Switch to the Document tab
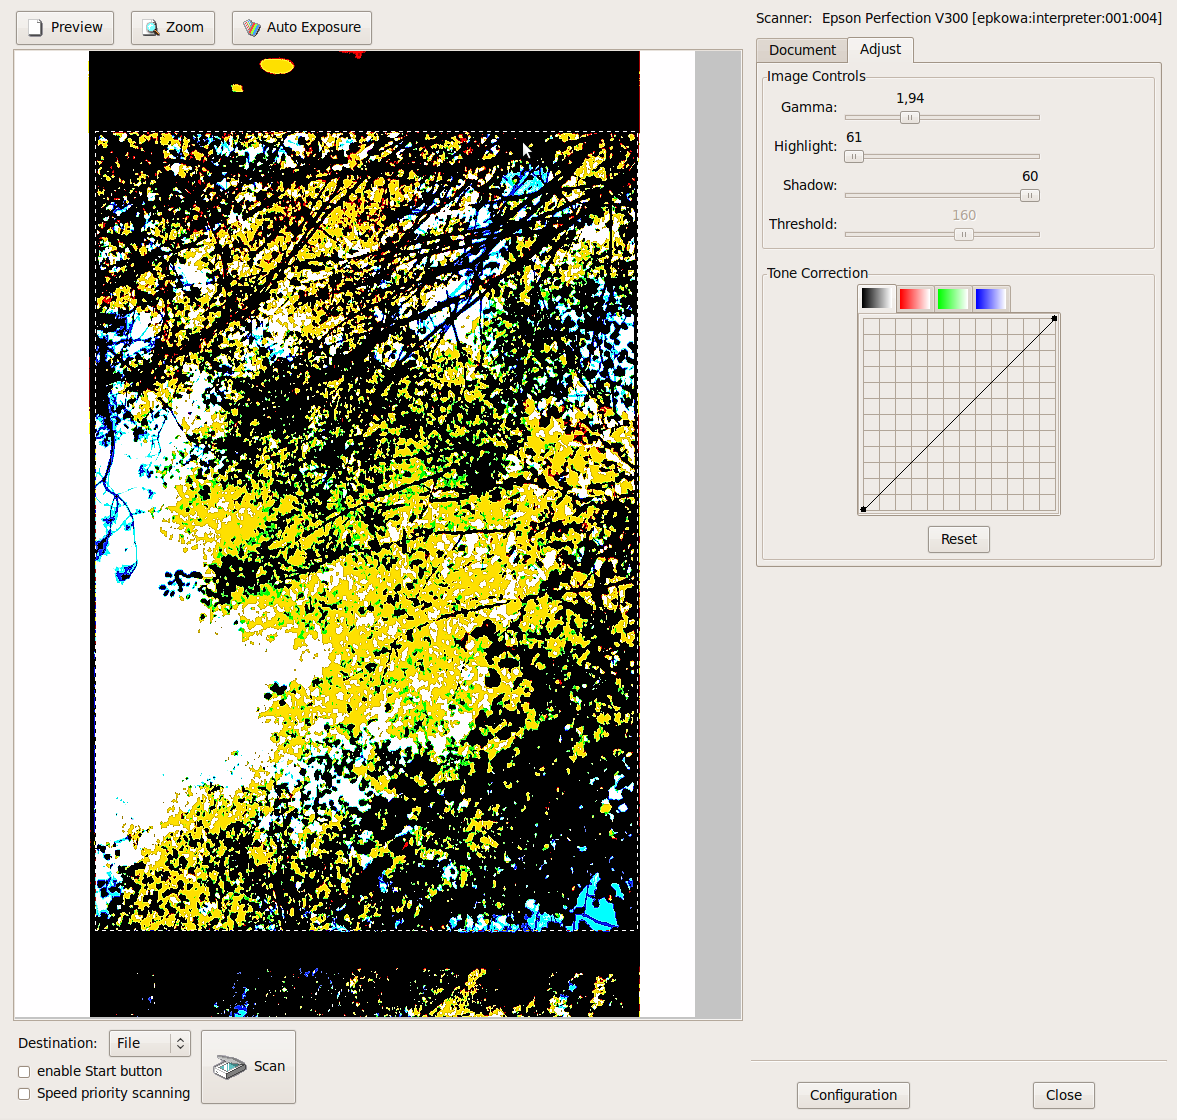1177x1120 pixels. 802,50
